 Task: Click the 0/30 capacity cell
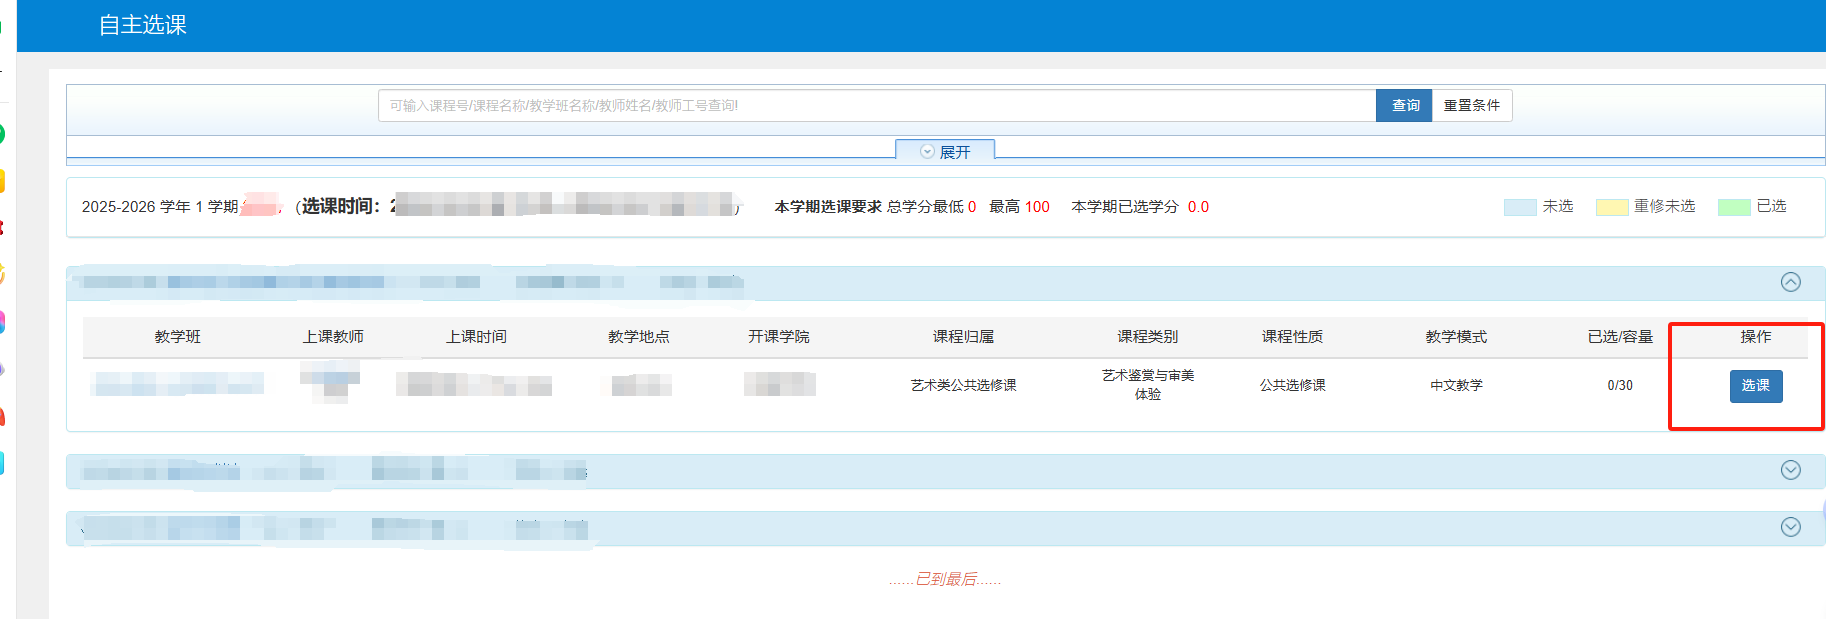click(1620, 386)
